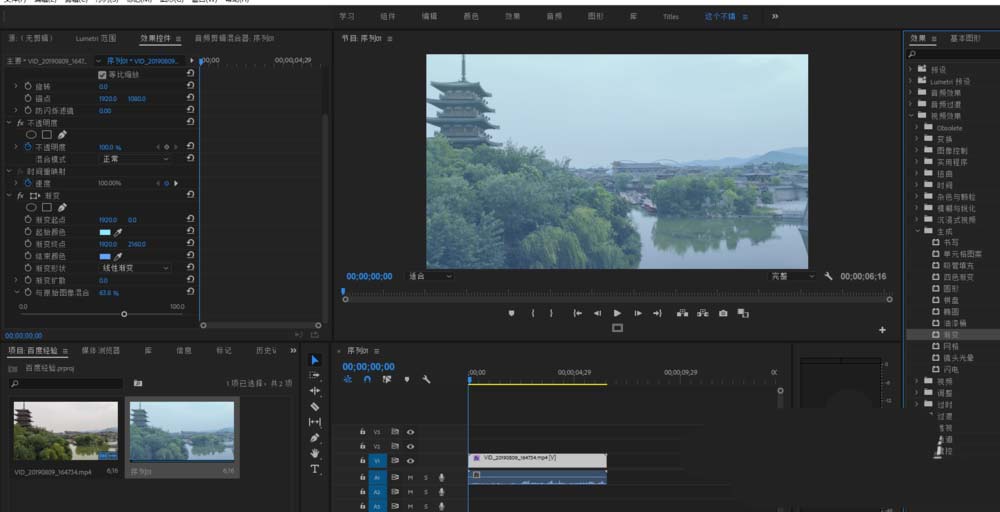Viewport: 1000px width, 512px height.
Task: Switch to the 颜色 workspace tab
Action: point(471,16)
